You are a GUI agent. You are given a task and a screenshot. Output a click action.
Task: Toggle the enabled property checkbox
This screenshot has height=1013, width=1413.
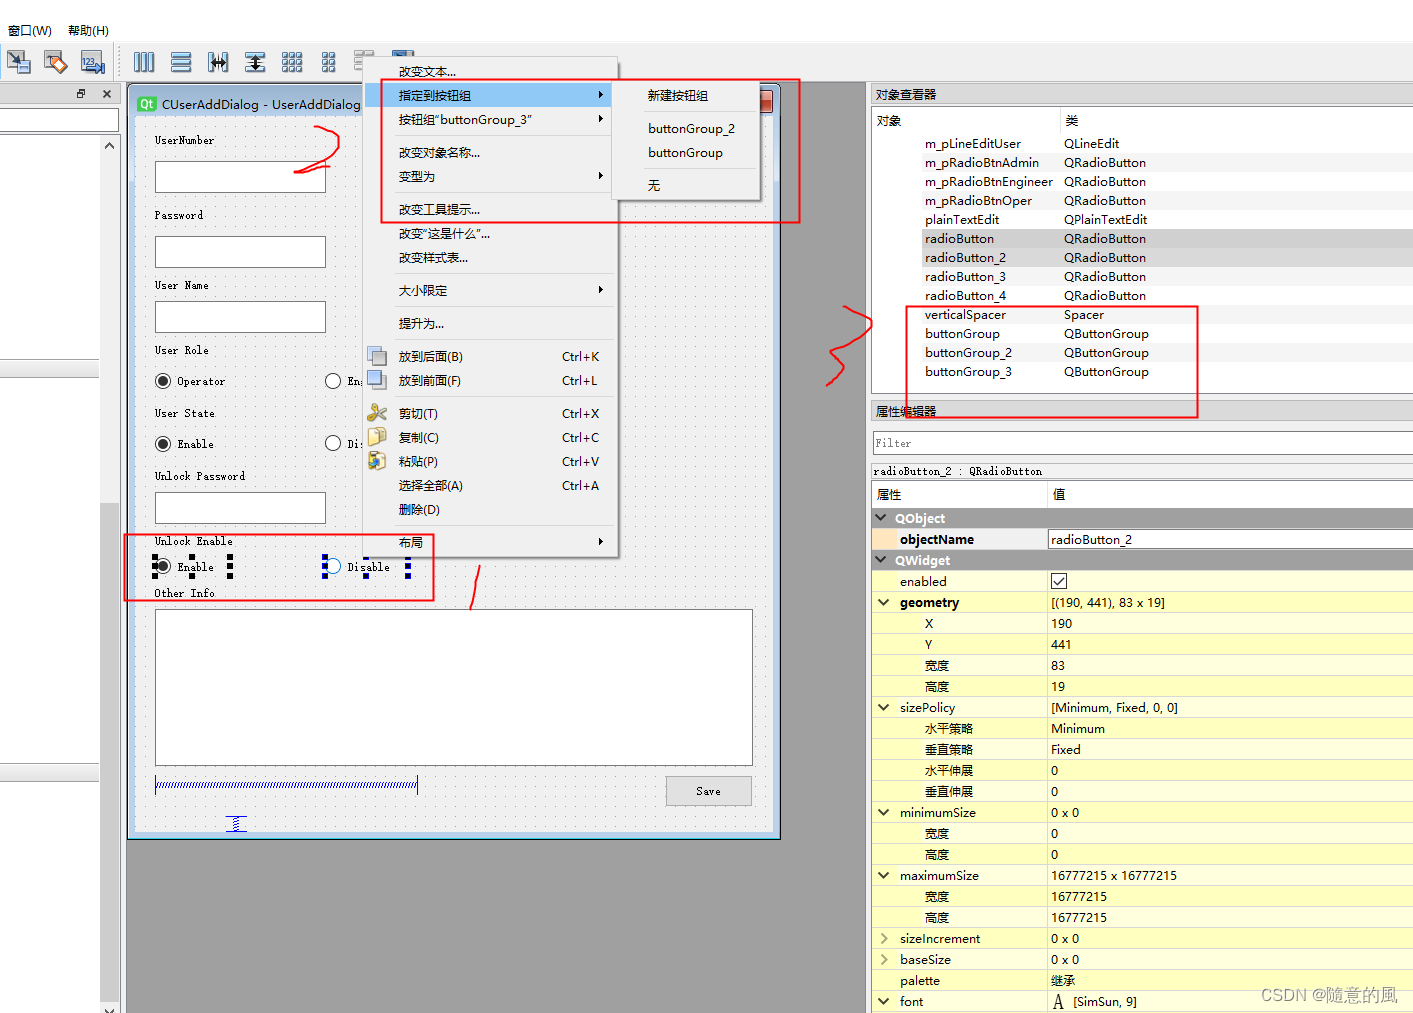coord(1059,581)
